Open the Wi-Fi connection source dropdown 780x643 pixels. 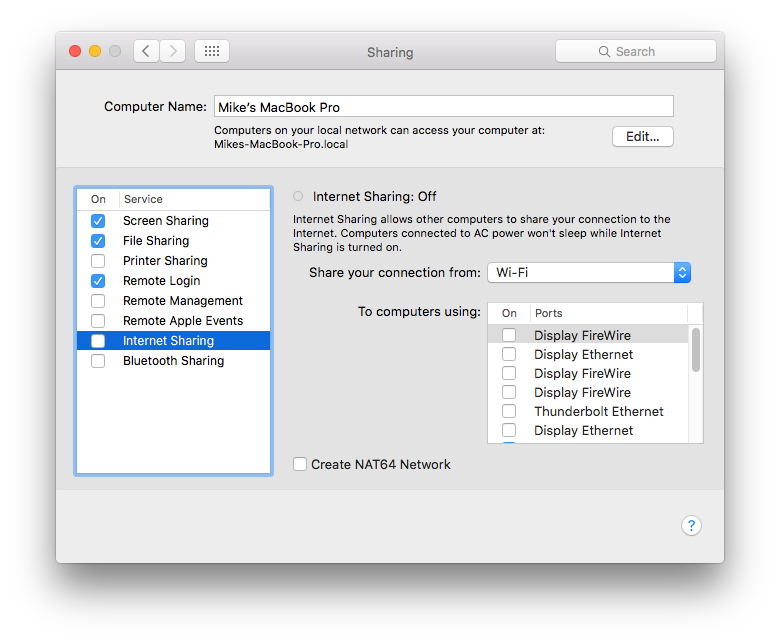click(588, 272)
